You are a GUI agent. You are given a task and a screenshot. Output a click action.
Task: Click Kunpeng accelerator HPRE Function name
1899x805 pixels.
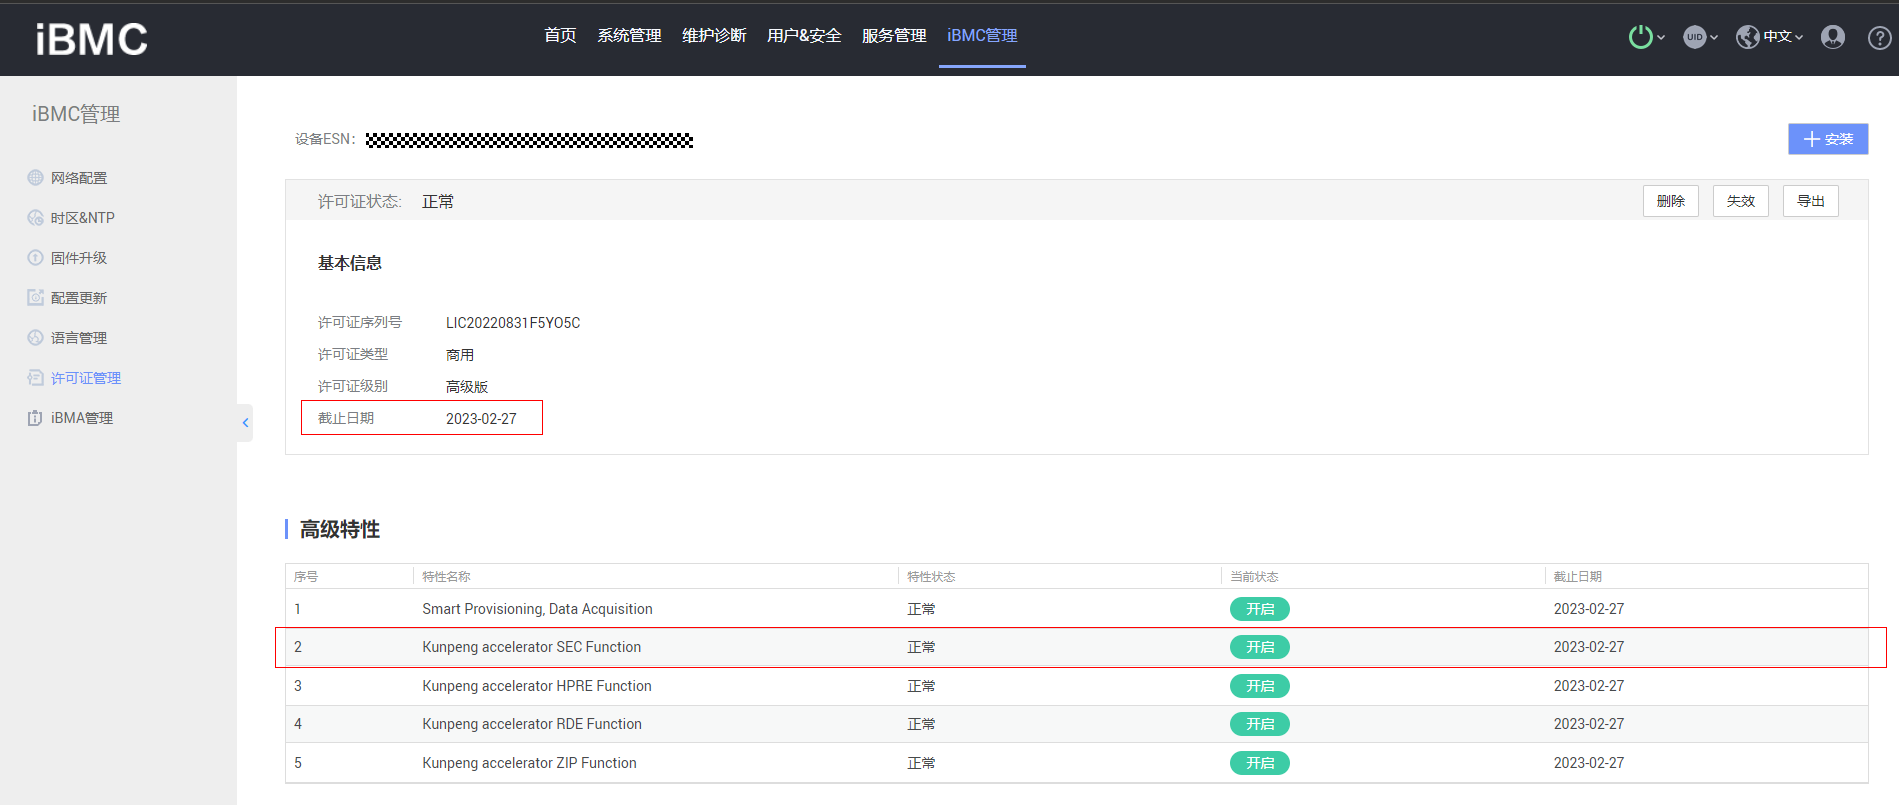click(537, 686)
